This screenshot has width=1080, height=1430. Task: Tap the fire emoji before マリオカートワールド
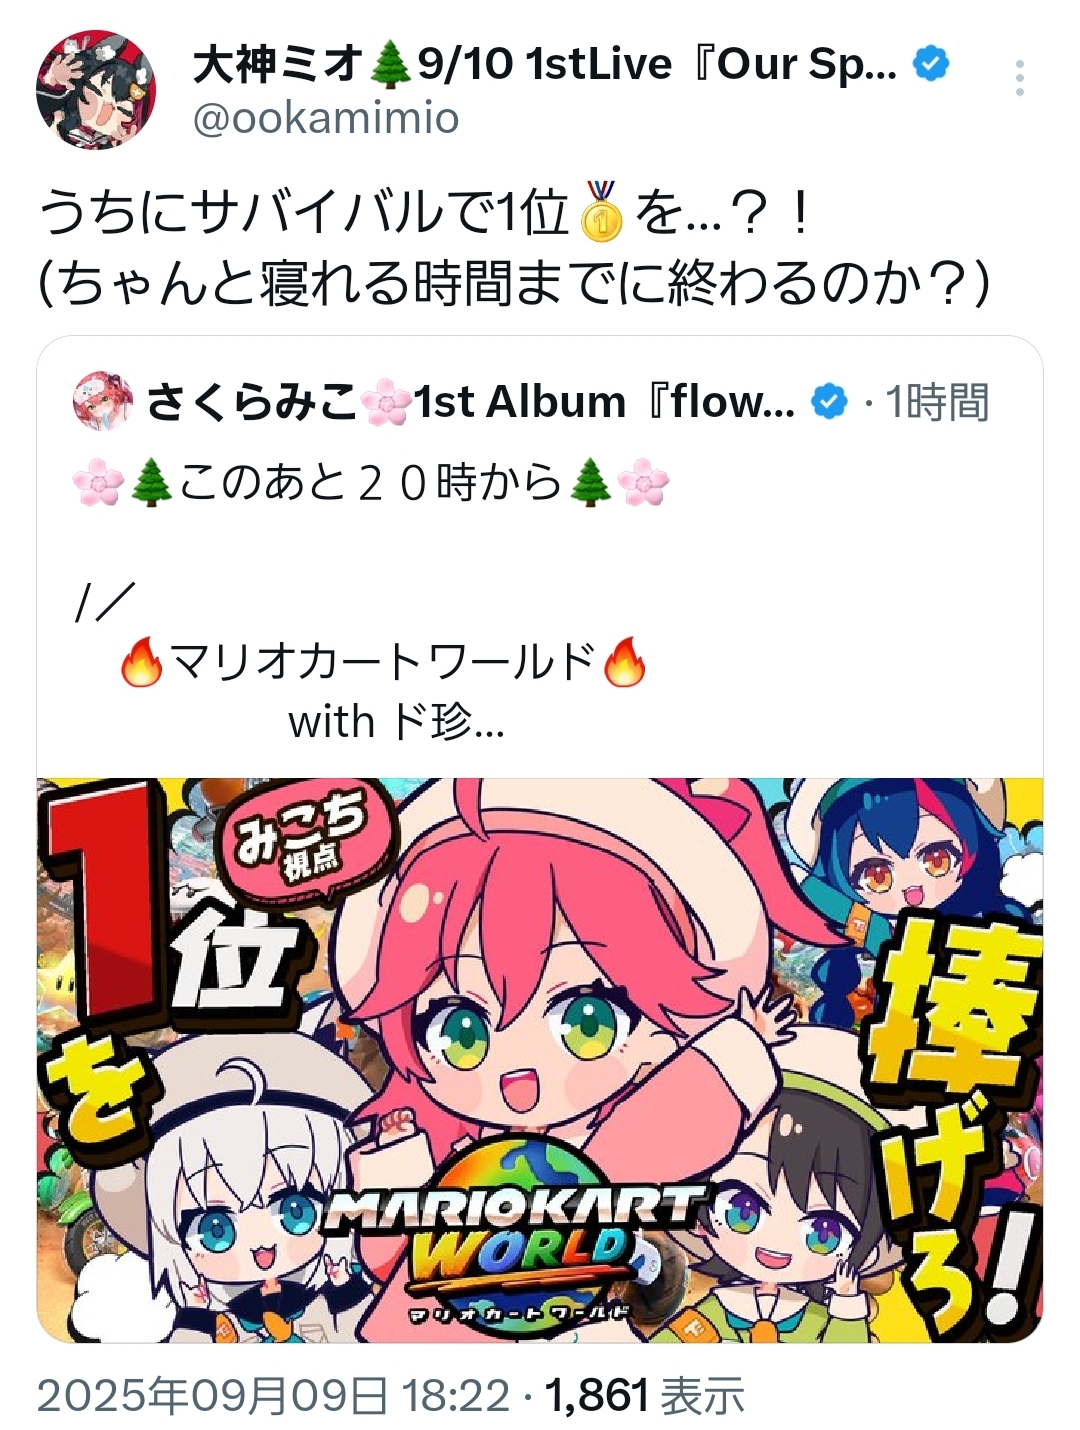click(141, 662)
